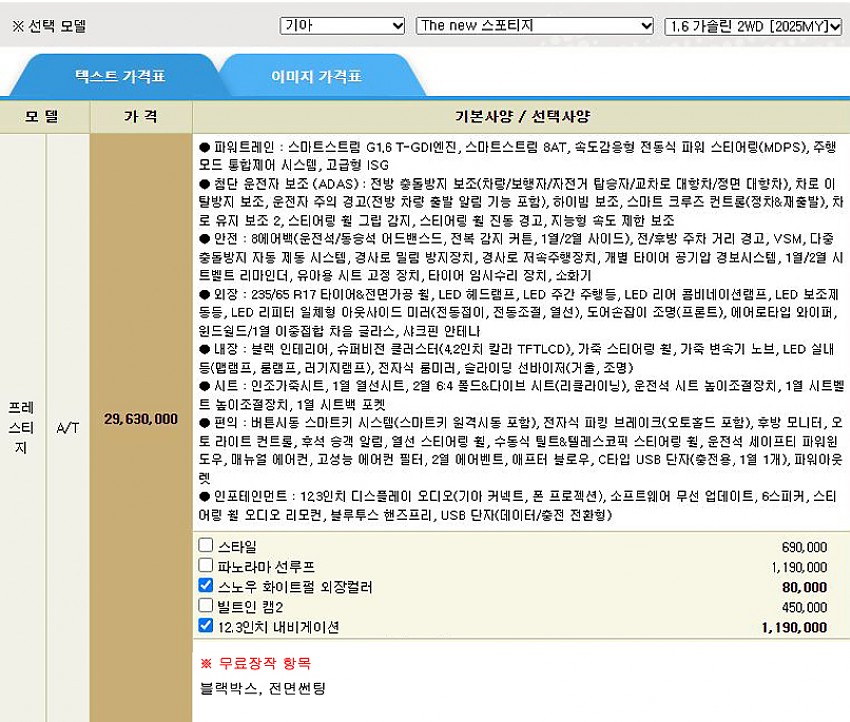Expand the The new 스포티지 model dropdown

pyautogui.click(x=534, y=26)
